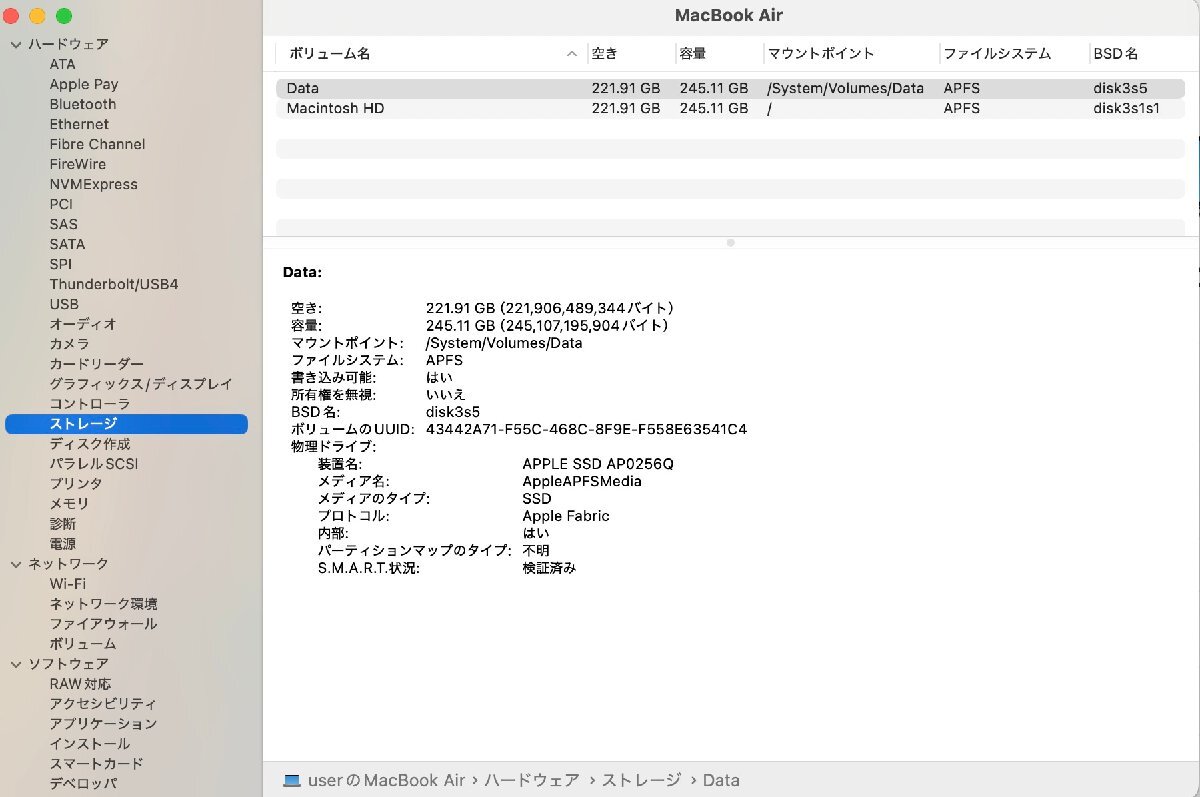This screenshot has height=797, width=1200.
Task: Sort by BSD名 column header
Action: pyautogui.click(x=1115, y=54)
